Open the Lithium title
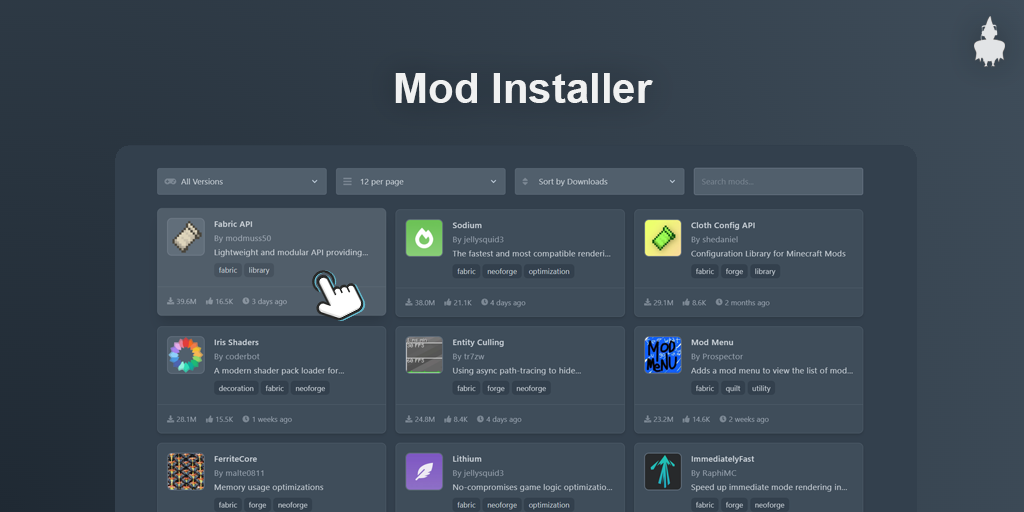This screenshot has width=1024, height=512. coord(467,459)
